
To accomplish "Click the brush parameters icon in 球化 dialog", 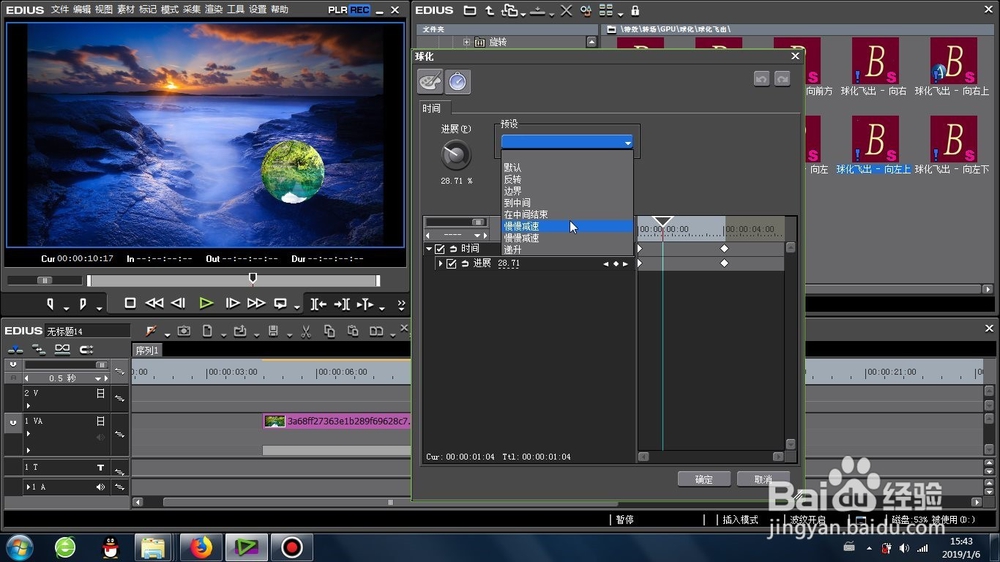I will pyautogui.click(x=430, y=82).
